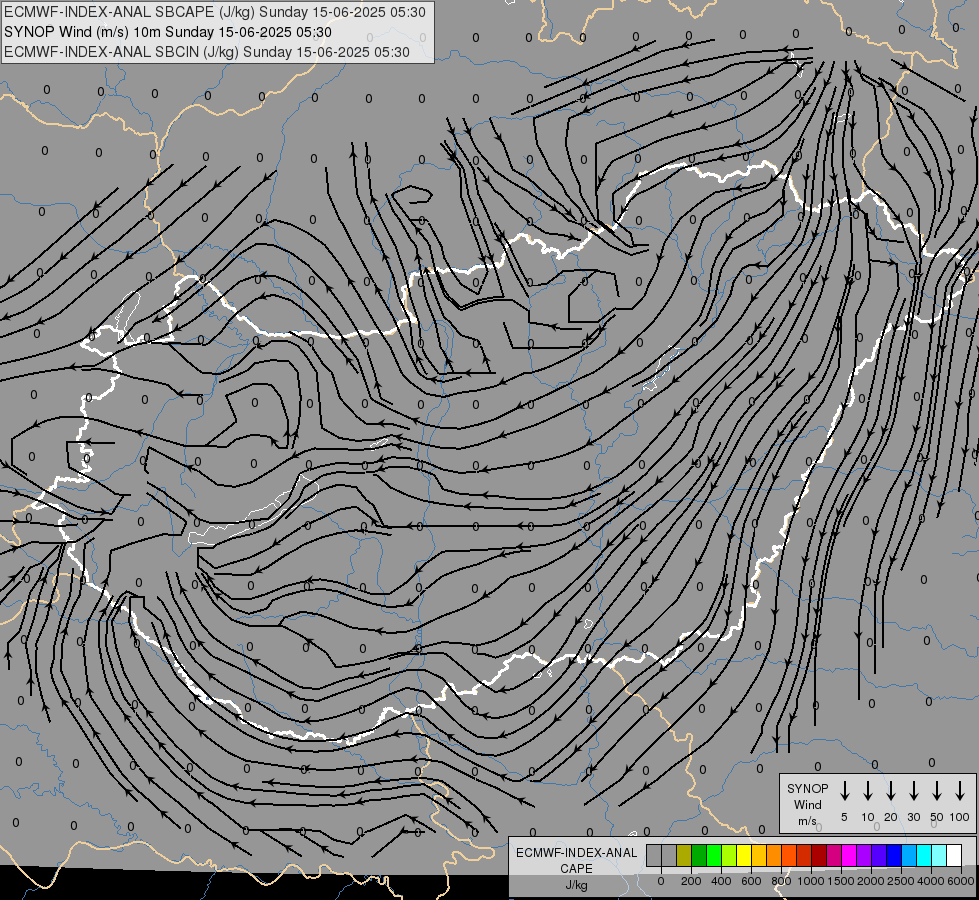Click the 1500 tick on the CAPE scale
This screenshot has height=900, width=979.
pyautogui.click(x=841, y=881)
